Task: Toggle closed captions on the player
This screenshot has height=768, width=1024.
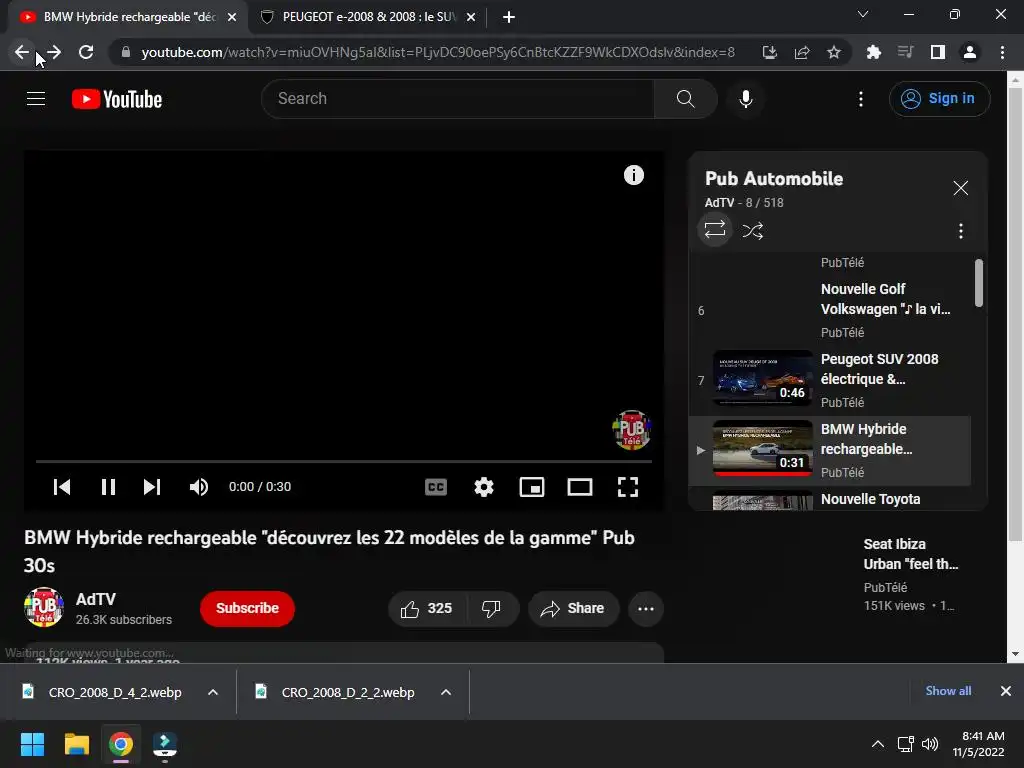Action: (x=436, y=487)
